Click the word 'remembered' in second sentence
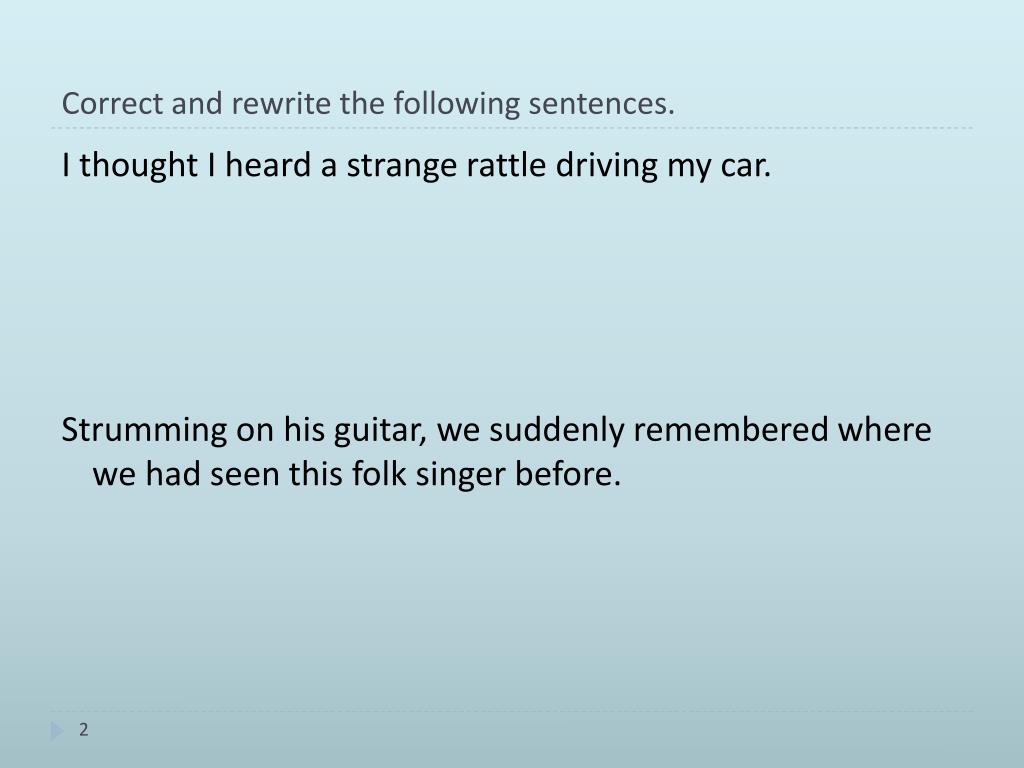The image size is (1024, 768). [730, 430]
